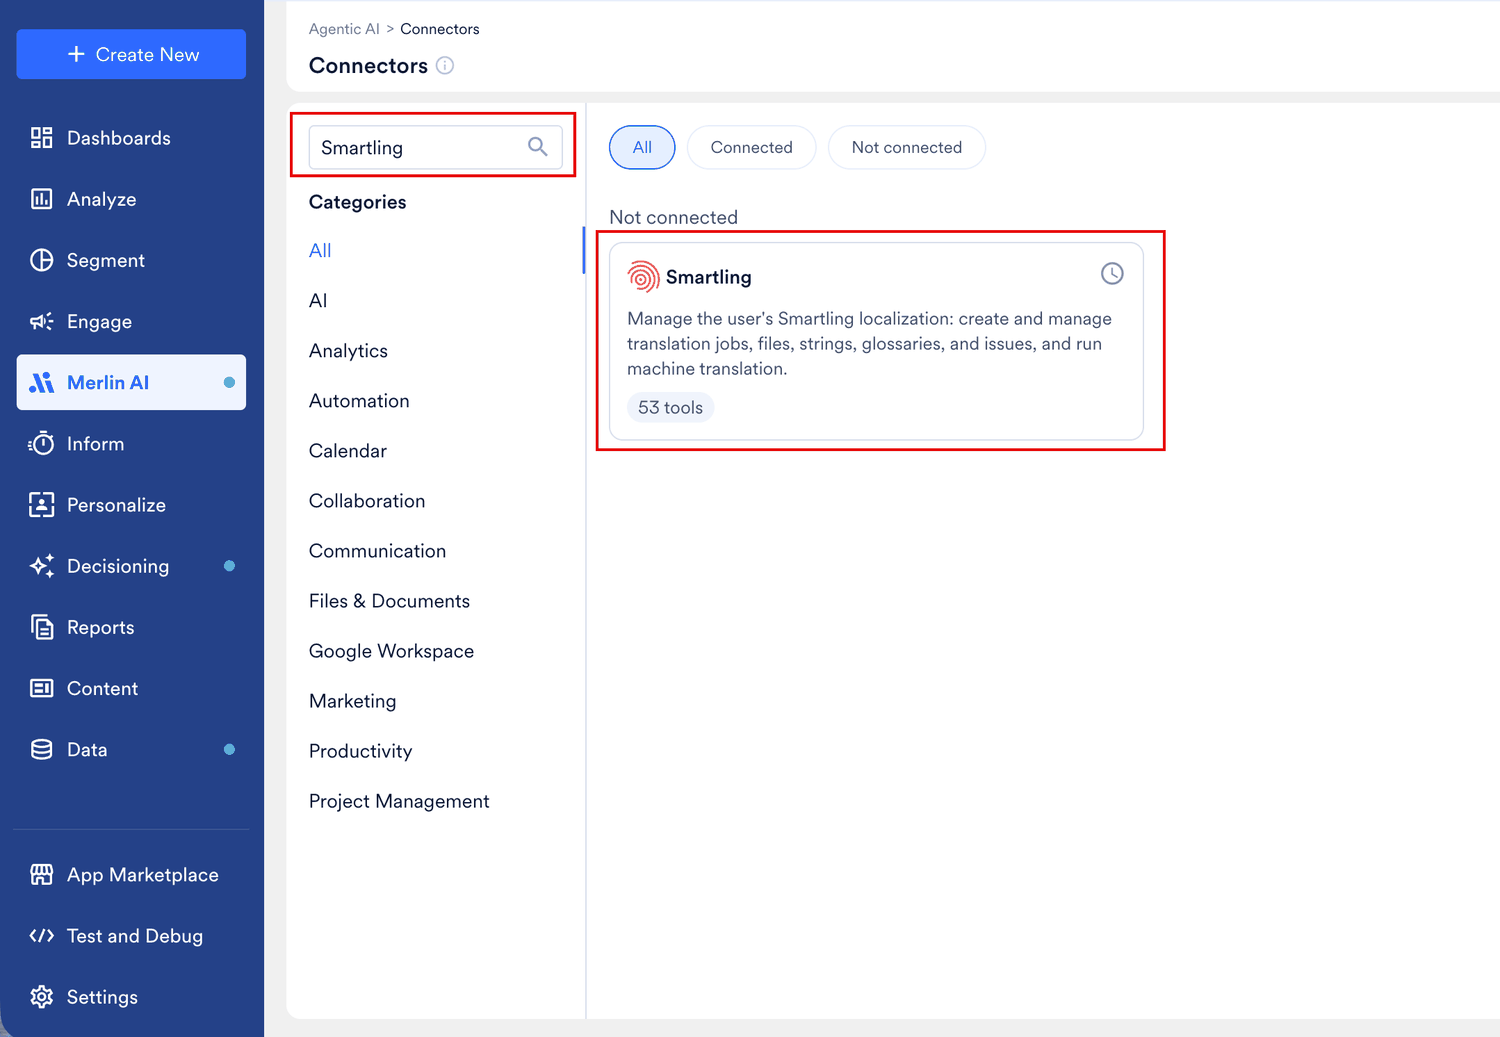Click the Data database icon
1500x1037 pixels.
41,749
